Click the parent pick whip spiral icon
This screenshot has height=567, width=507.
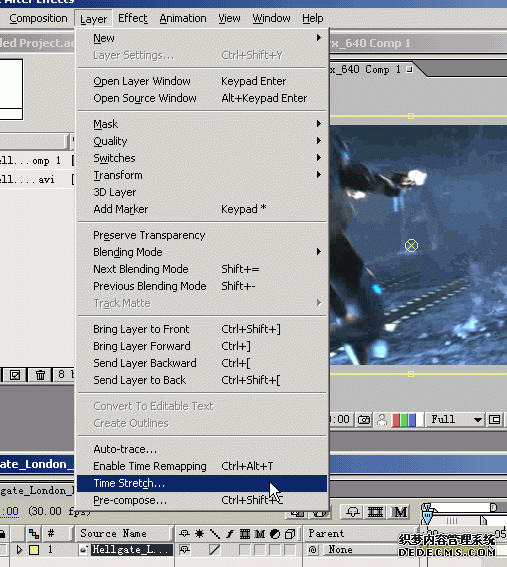(x=313, y=550)
